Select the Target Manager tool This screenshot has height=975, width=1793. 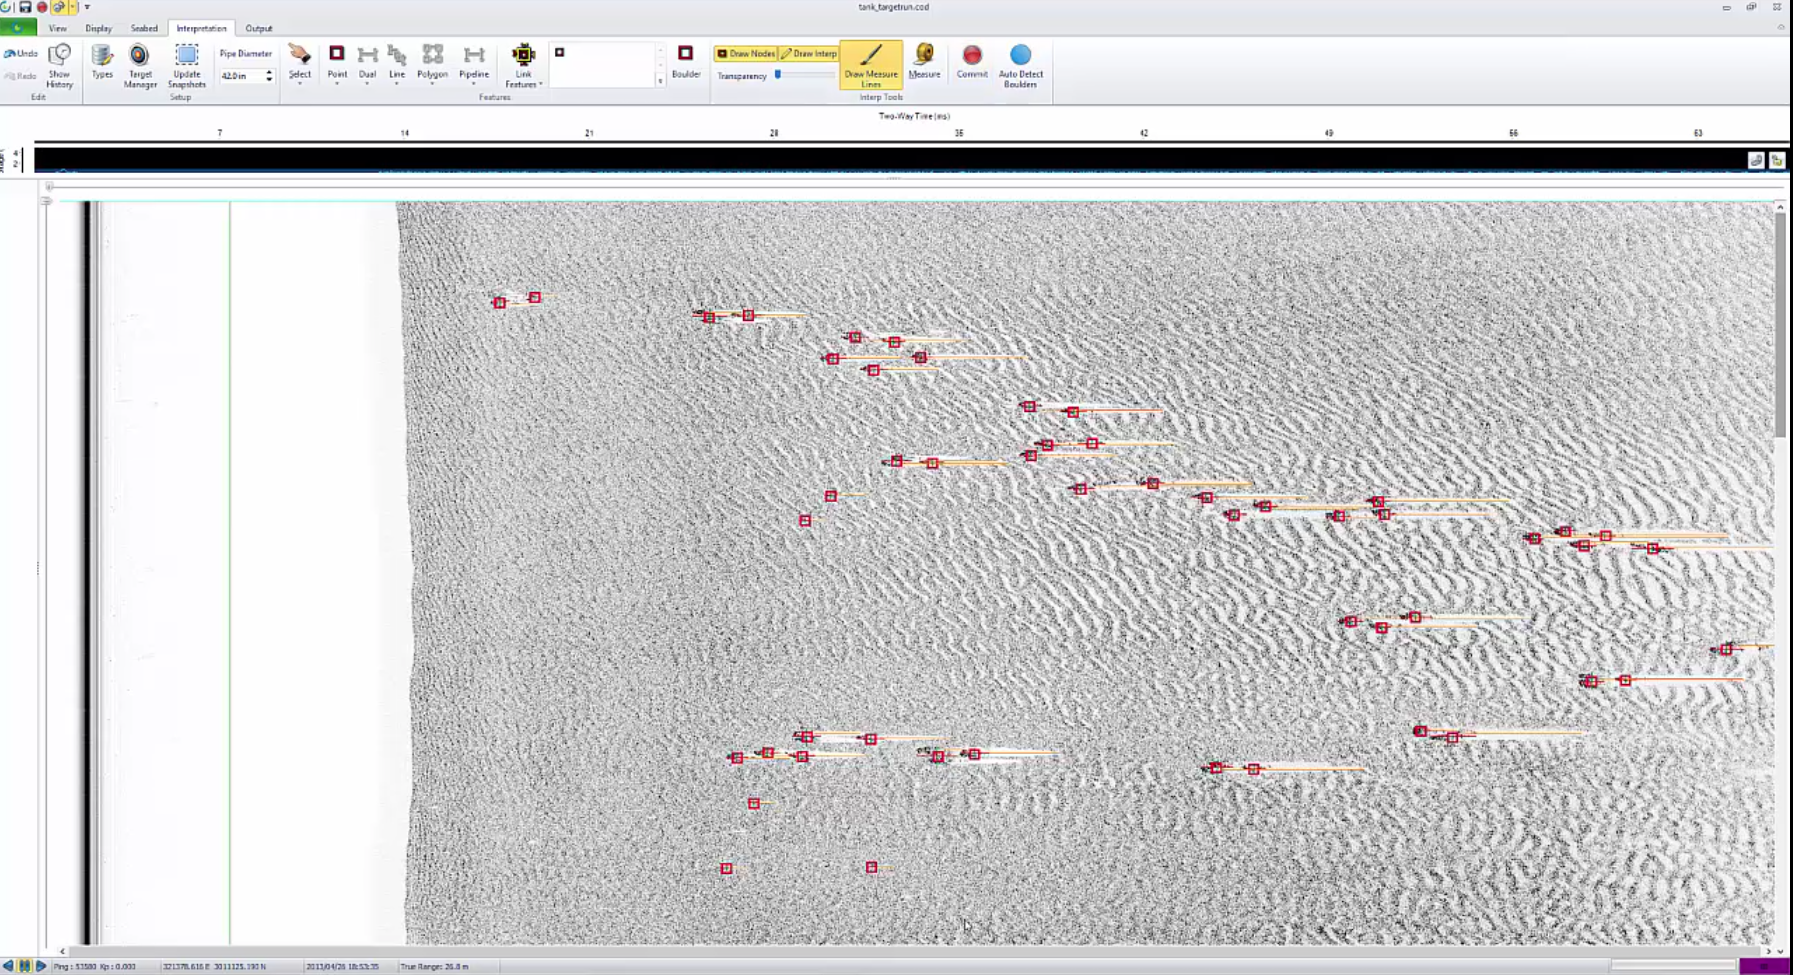coord(138,65)
